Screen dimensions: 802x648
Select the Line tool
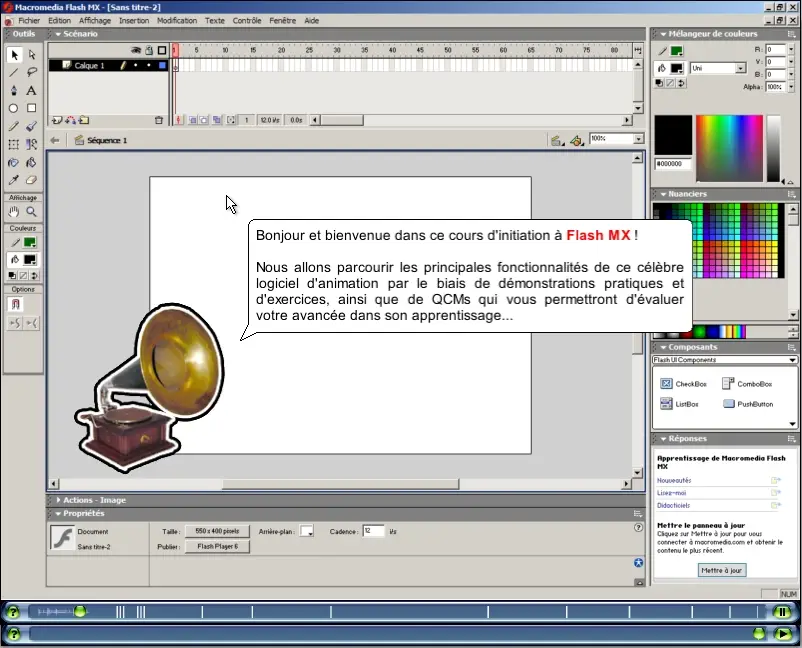[14, 73]
